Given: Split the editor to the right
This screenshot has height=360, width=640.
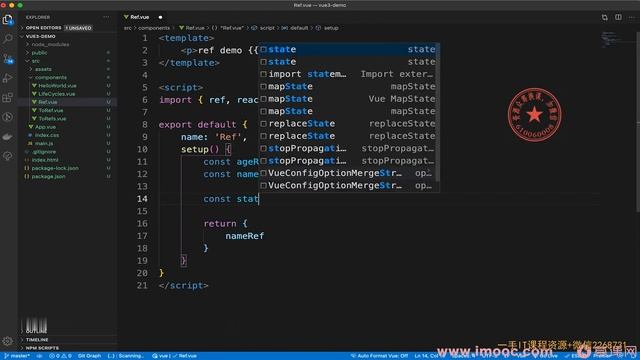Looking at the screenshot, I should [618, 17].
